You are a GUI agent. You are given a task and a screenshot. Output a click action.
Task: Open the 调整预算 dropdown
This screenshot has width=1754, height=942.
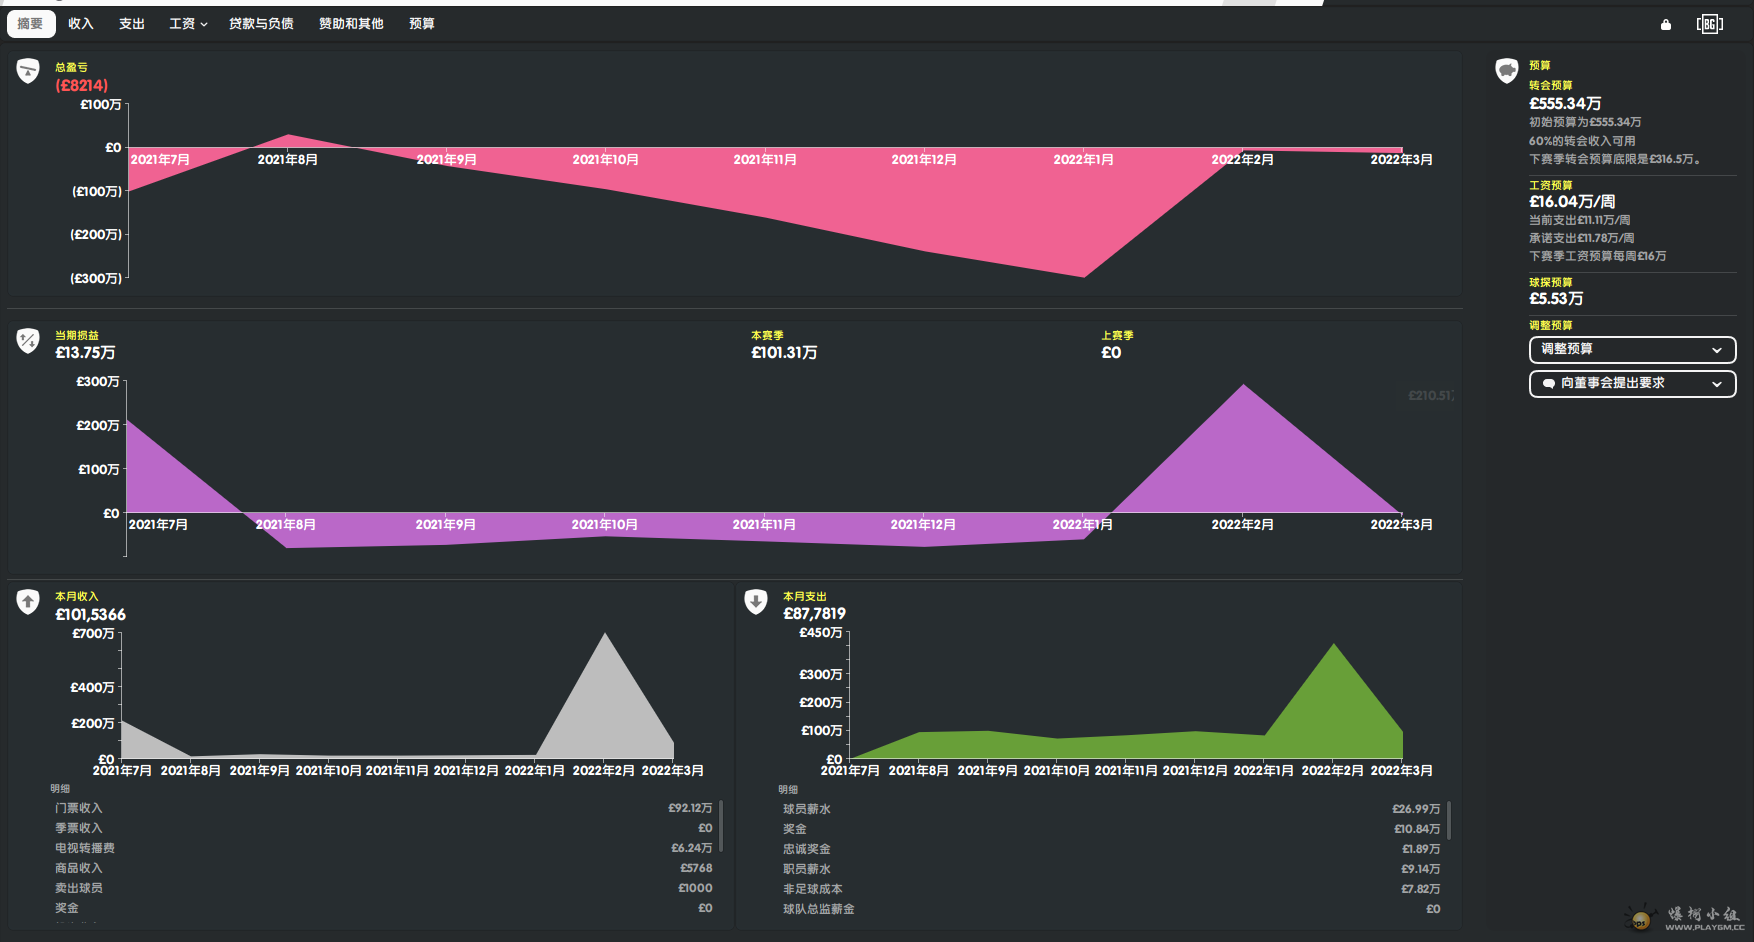click(1632, 350)
